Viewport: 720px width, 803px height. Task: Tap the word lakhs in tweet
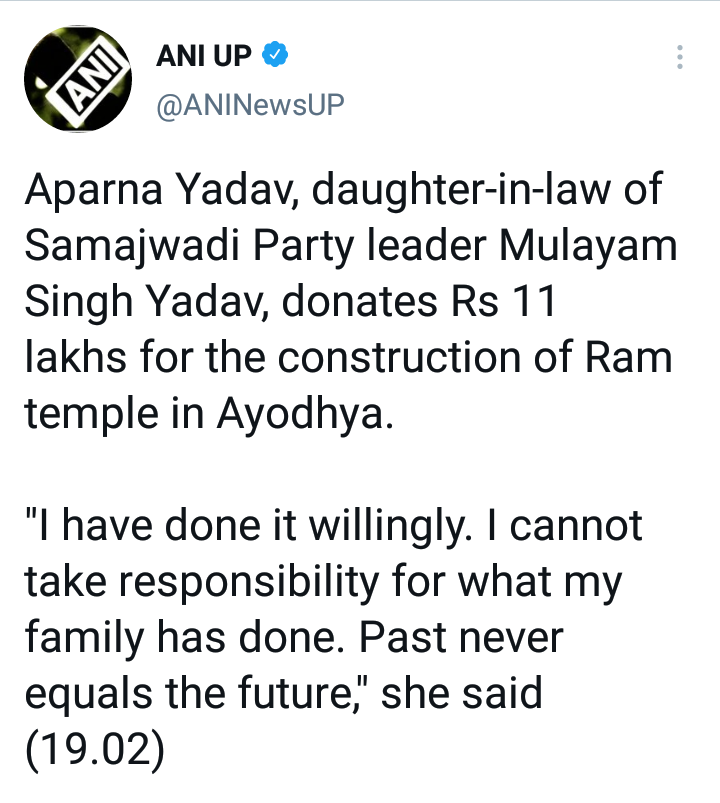[x=72, y=356]
